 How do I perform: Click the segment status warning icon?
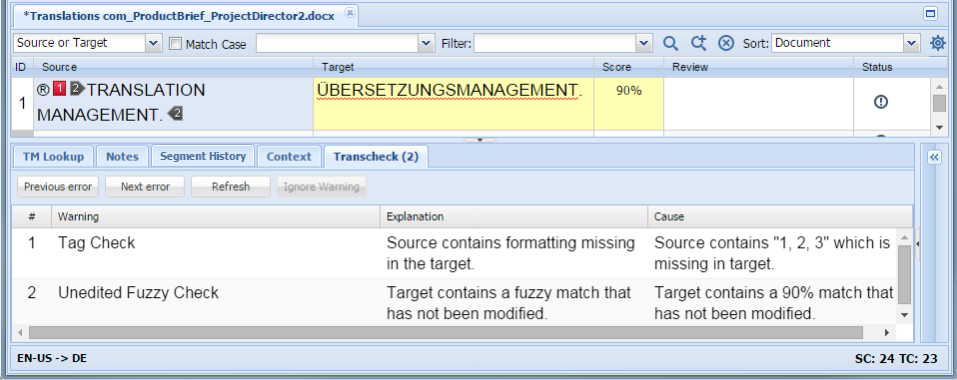(x=881, y=102)
